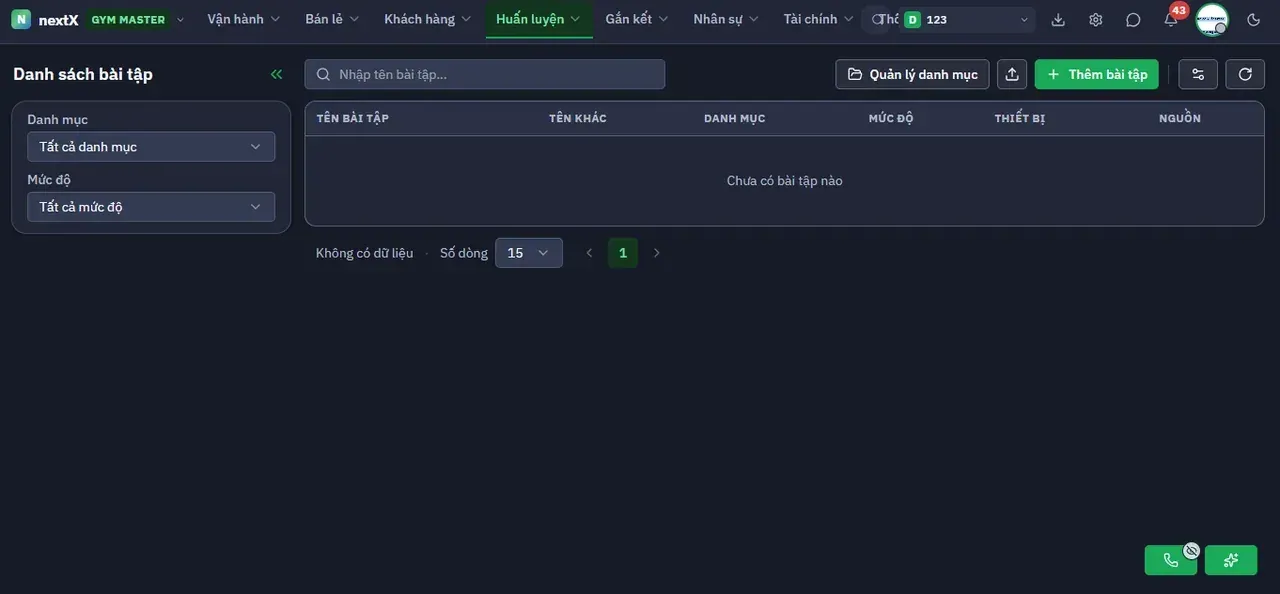Screen dimensions: 1280x594
Task: Click the 'THIẾT BỊ' column header
Action: point(1020,118)
